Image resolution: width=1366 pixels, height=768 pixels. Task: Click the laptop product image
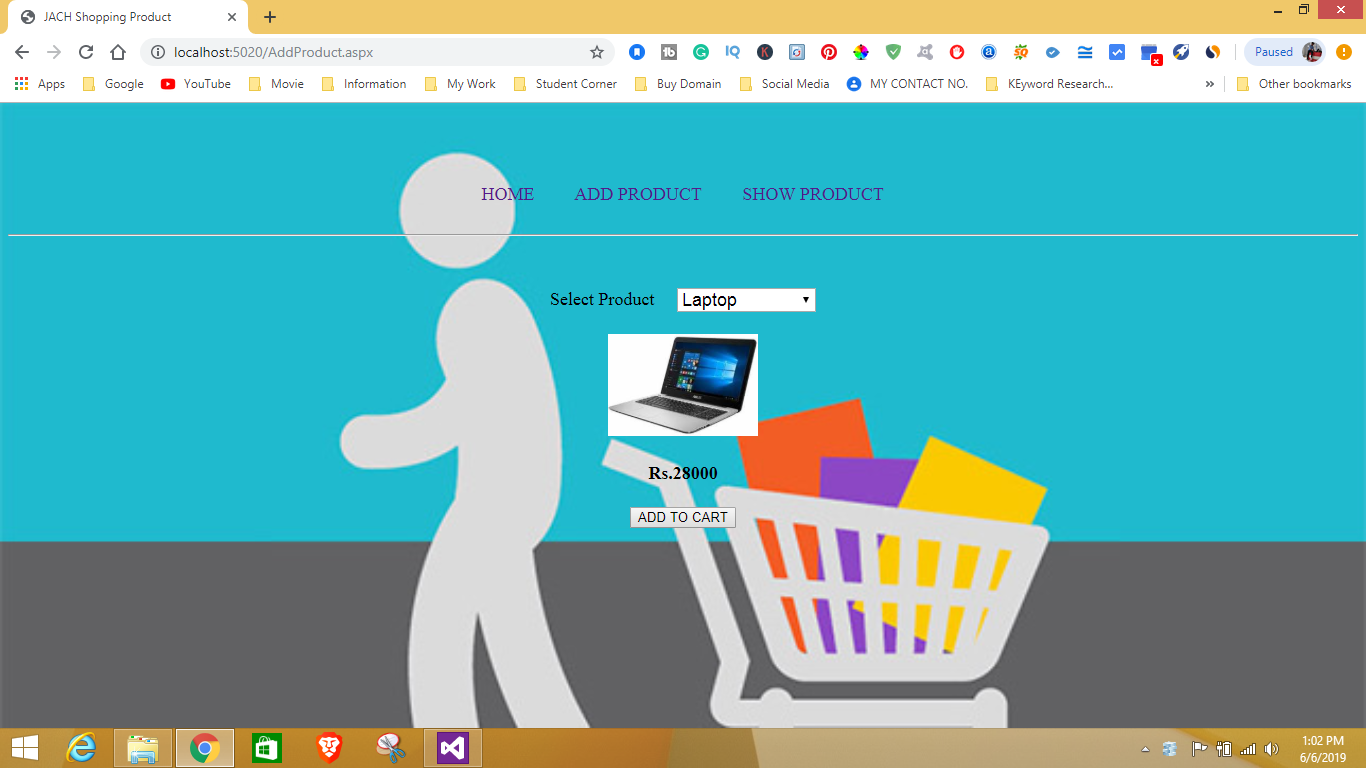682,385
